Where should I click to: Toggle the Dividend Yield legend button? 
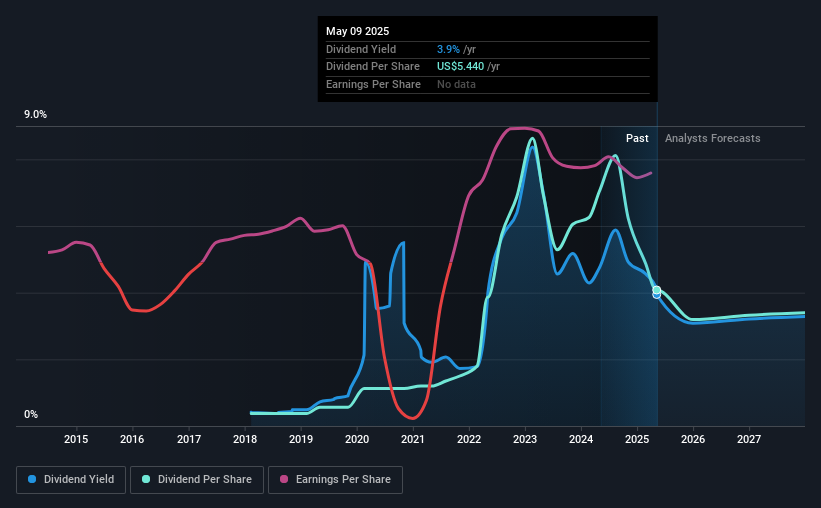coord(71,480)
